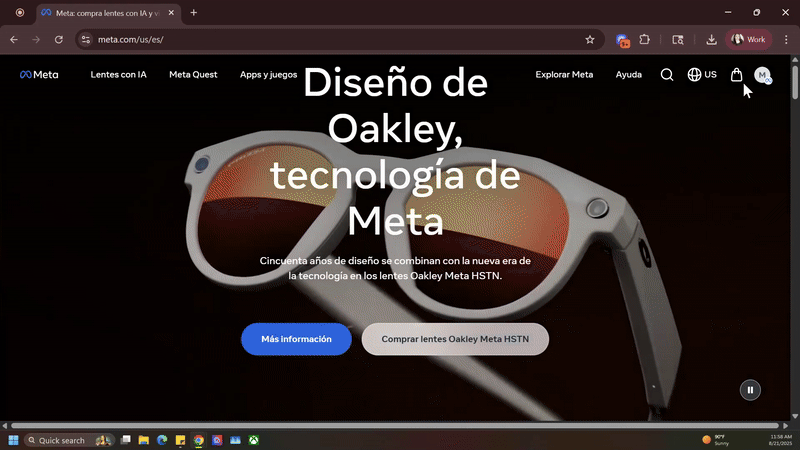The image size is (800, 450).
Task: Reload the page
Action: pos(59,40)
